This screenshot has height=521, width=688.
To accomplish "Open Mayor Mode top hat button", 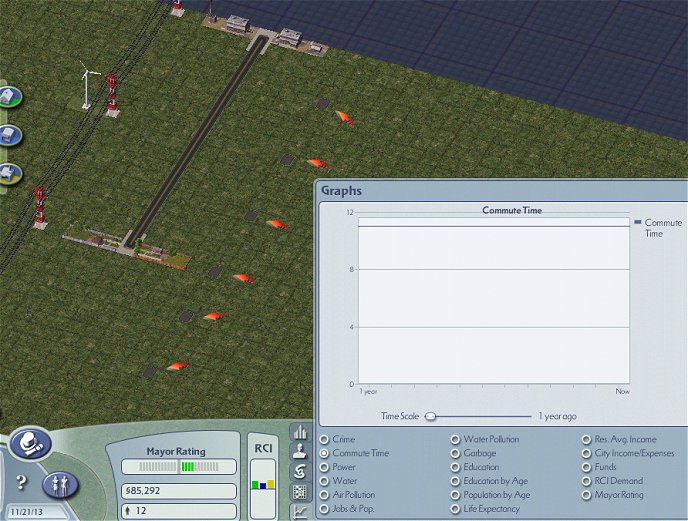I will (x=31, y=444).
